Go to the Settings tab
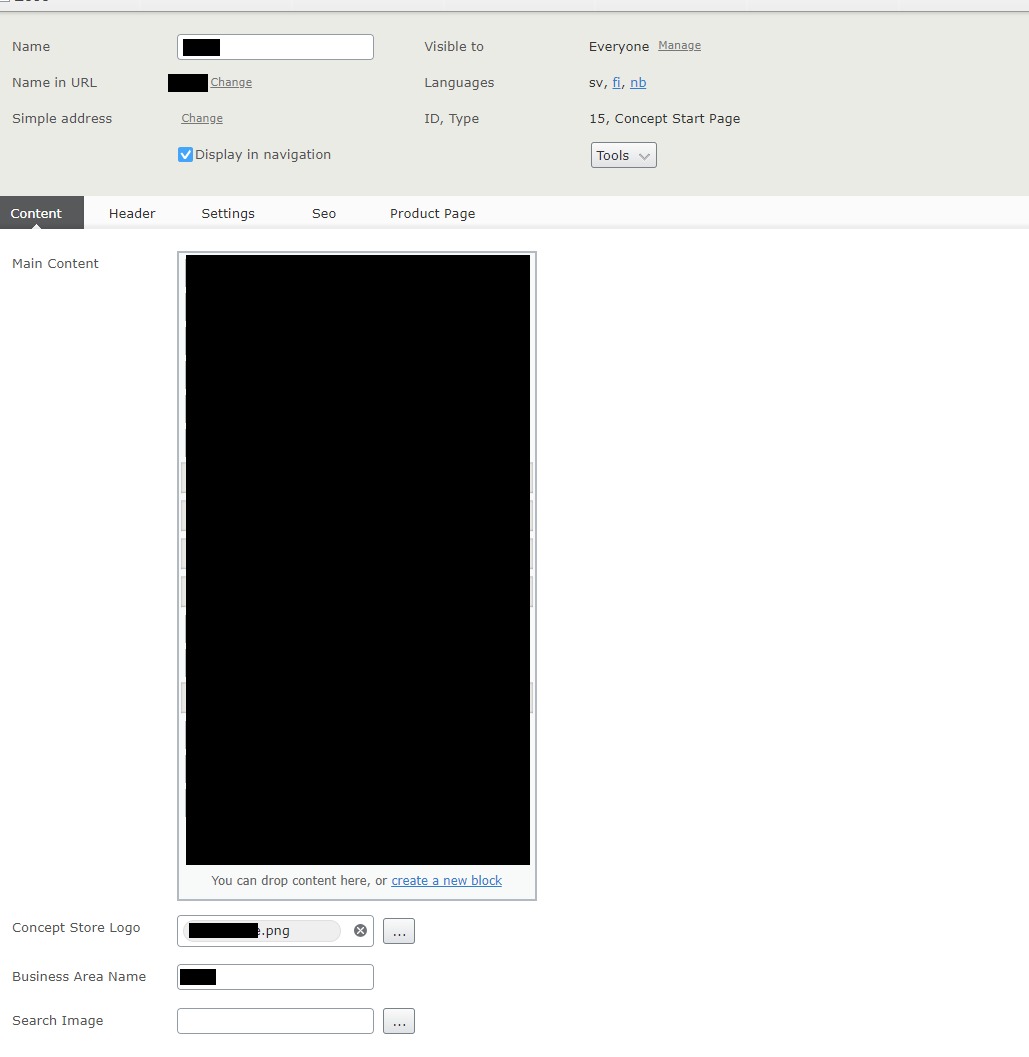The image size is (1029, 1057). 228,213
